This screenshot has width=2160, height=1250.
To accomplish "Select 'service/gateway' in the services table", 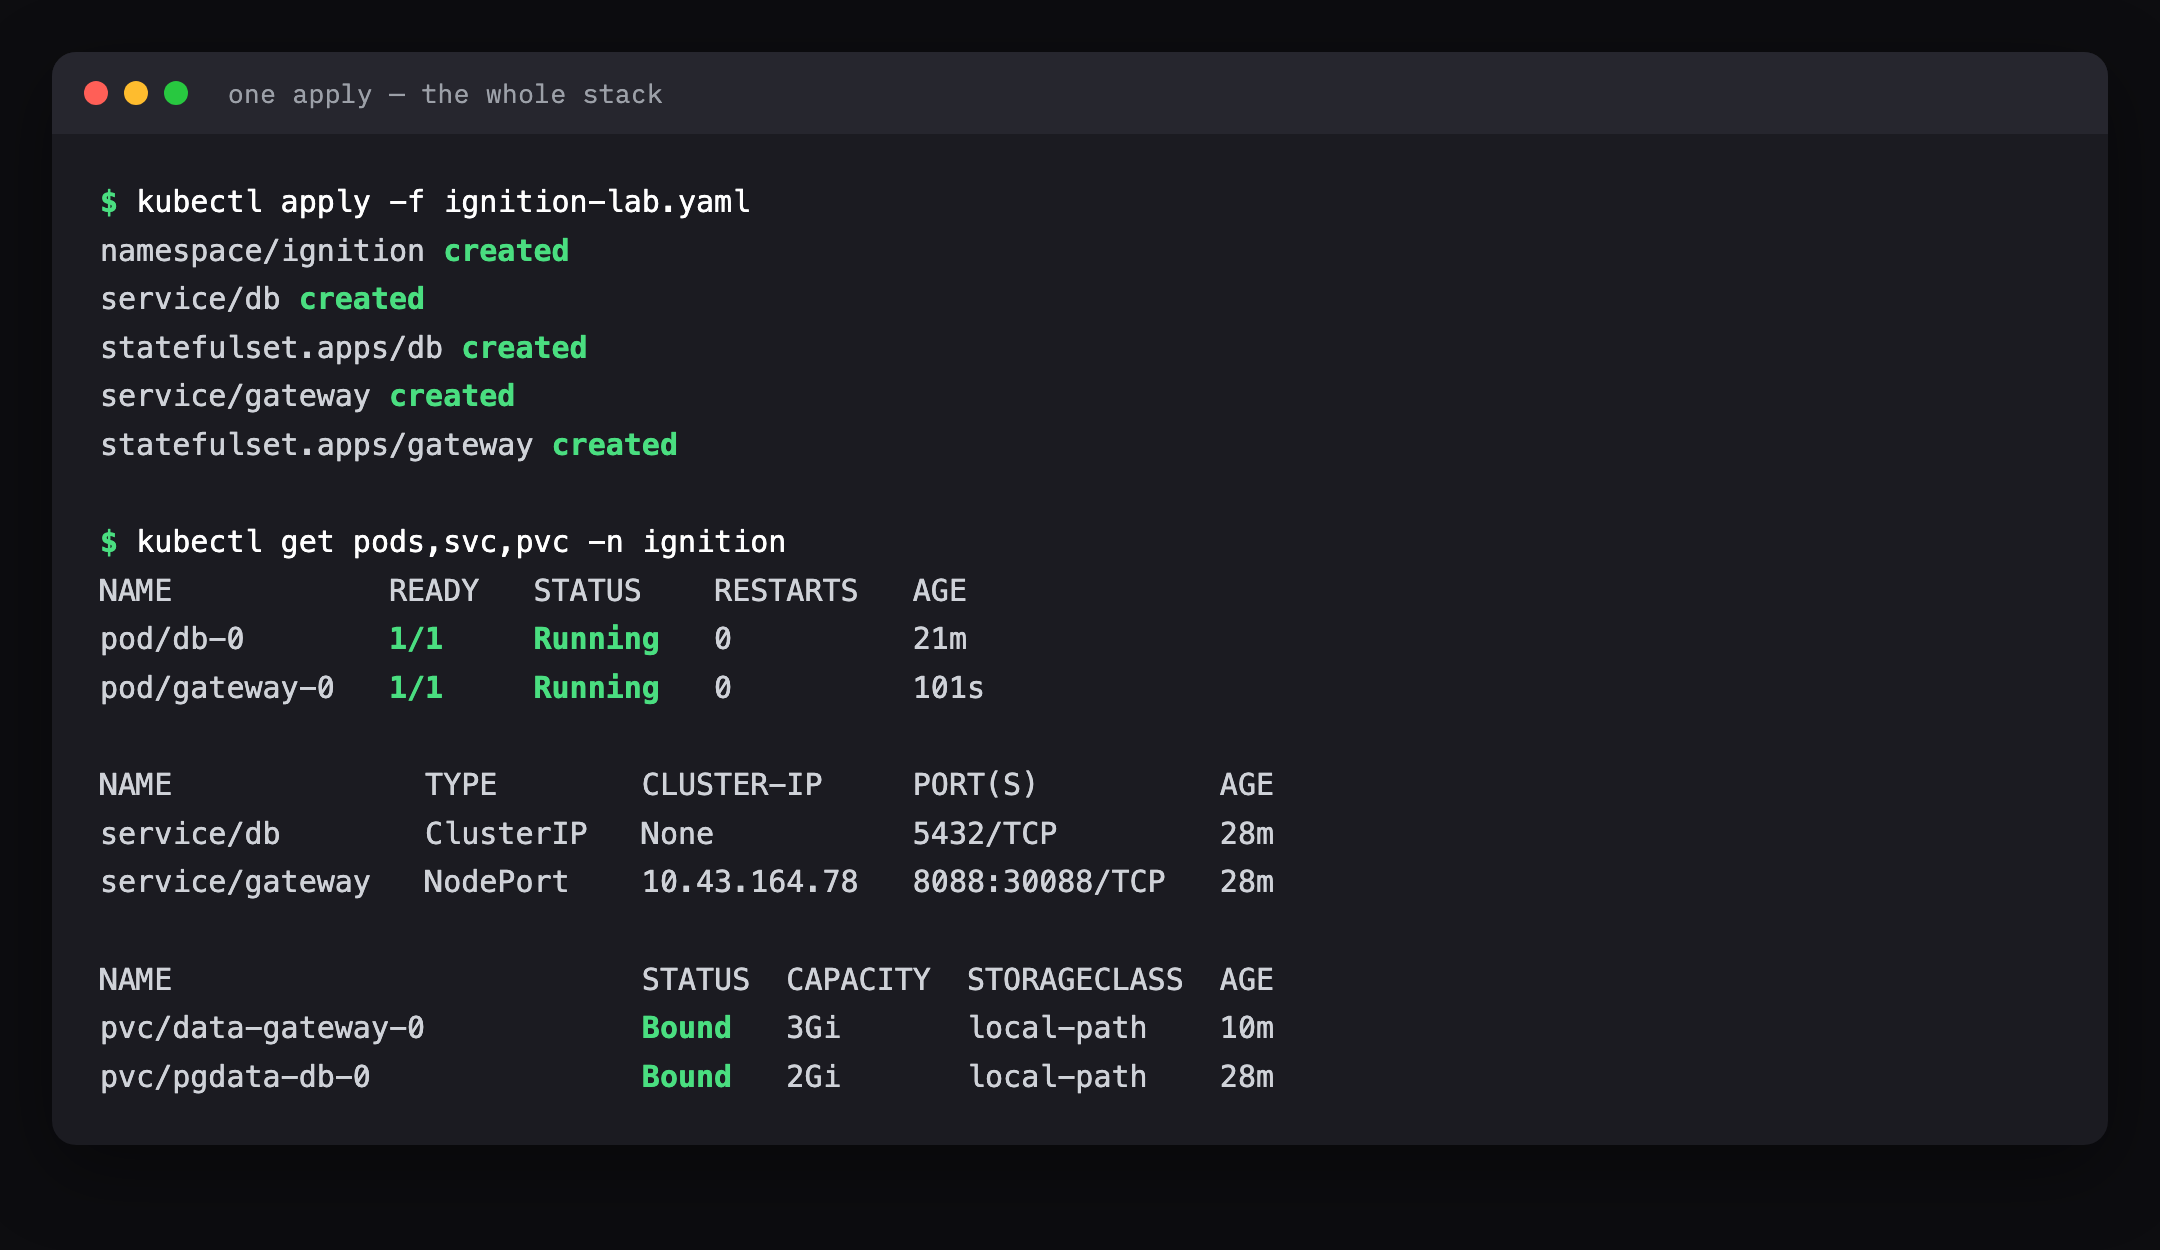I will (x=235, y=882).
